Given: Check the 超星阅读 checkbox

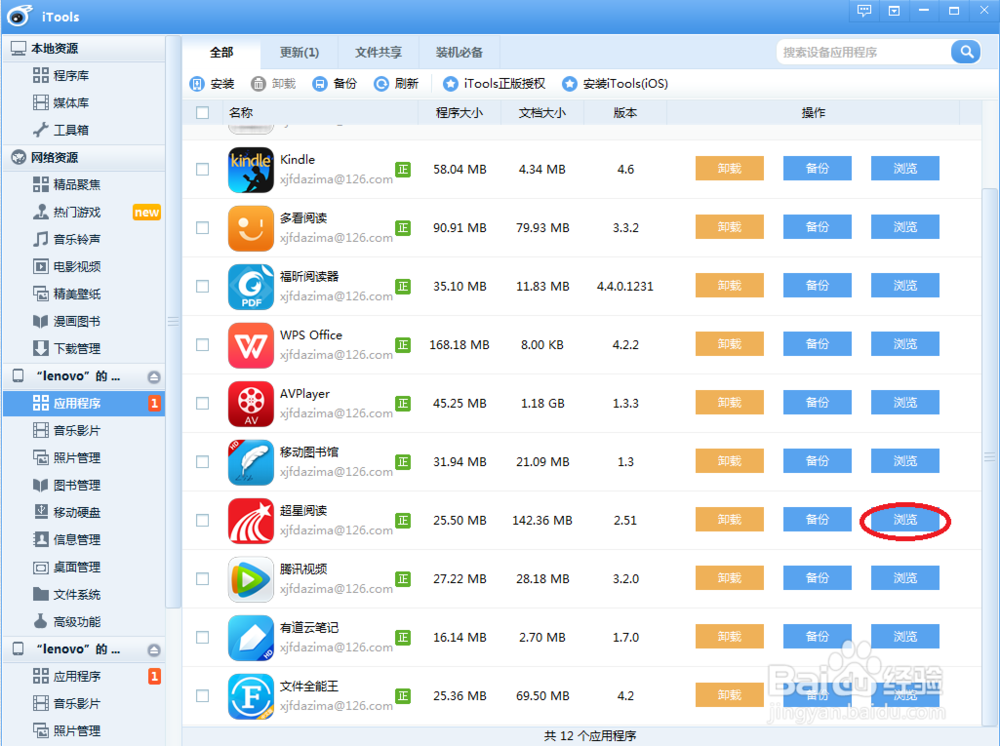Looking at the screenshot, I should pos(203,521).
